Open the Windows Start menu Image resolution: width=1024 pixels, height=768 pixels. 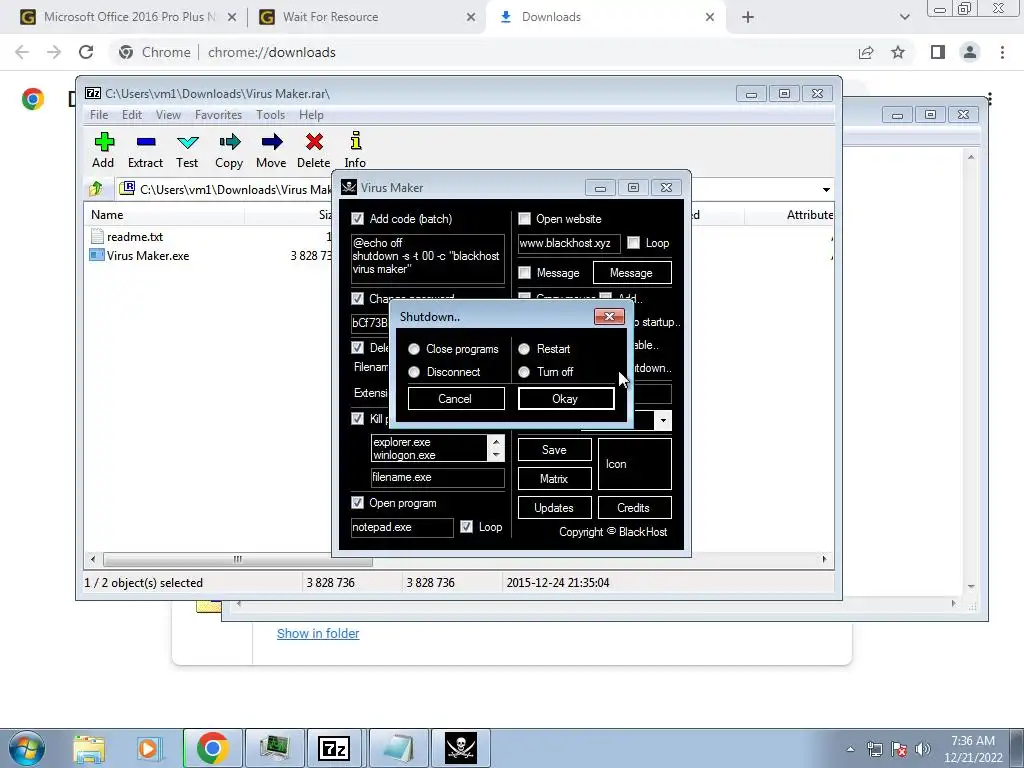pos(27,748)
